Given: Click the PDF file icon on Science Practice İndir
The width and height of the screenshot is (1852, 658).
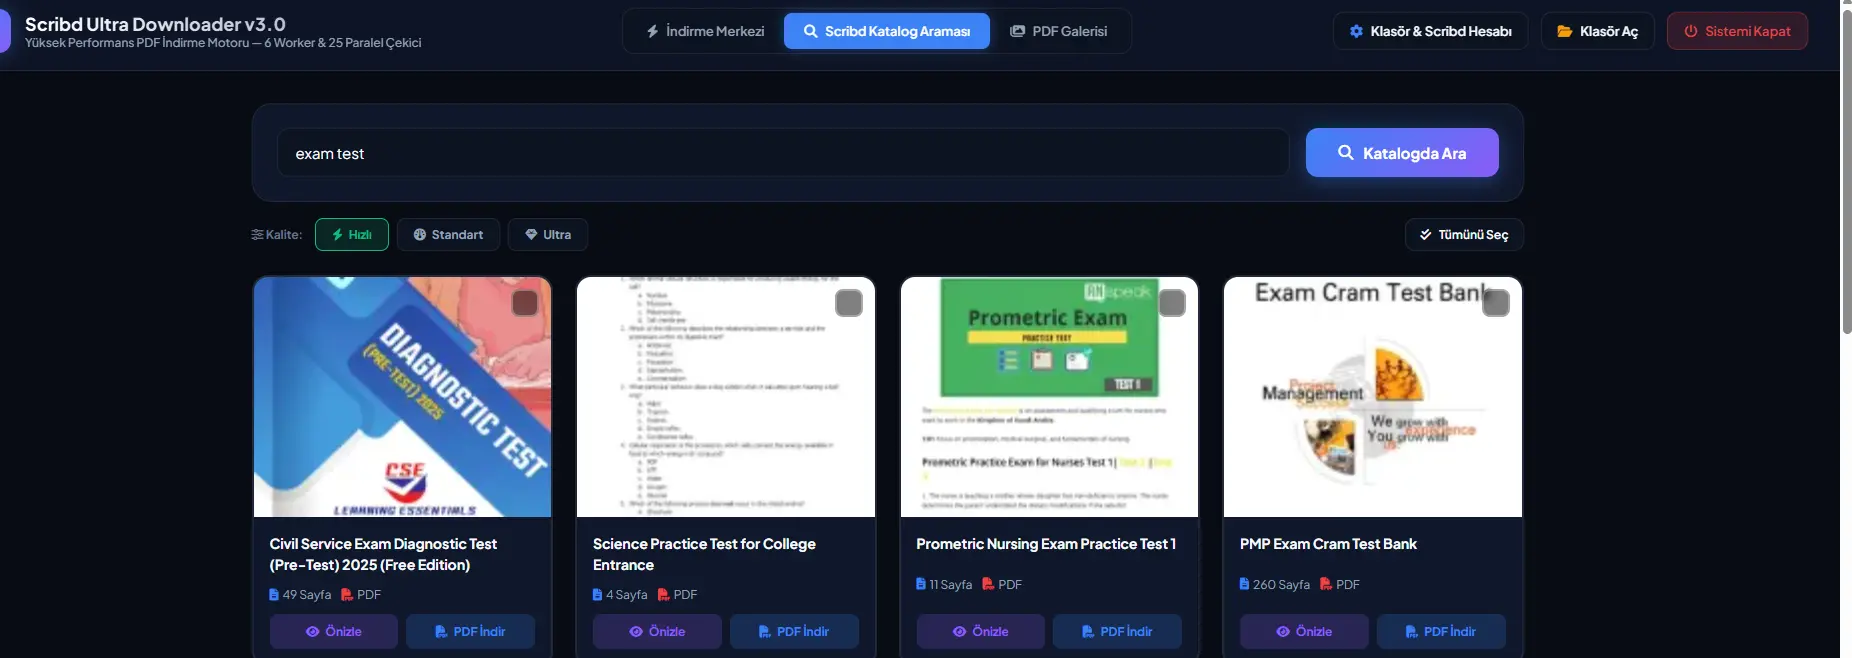Looking at the screenshot, I should coord(765,631).
